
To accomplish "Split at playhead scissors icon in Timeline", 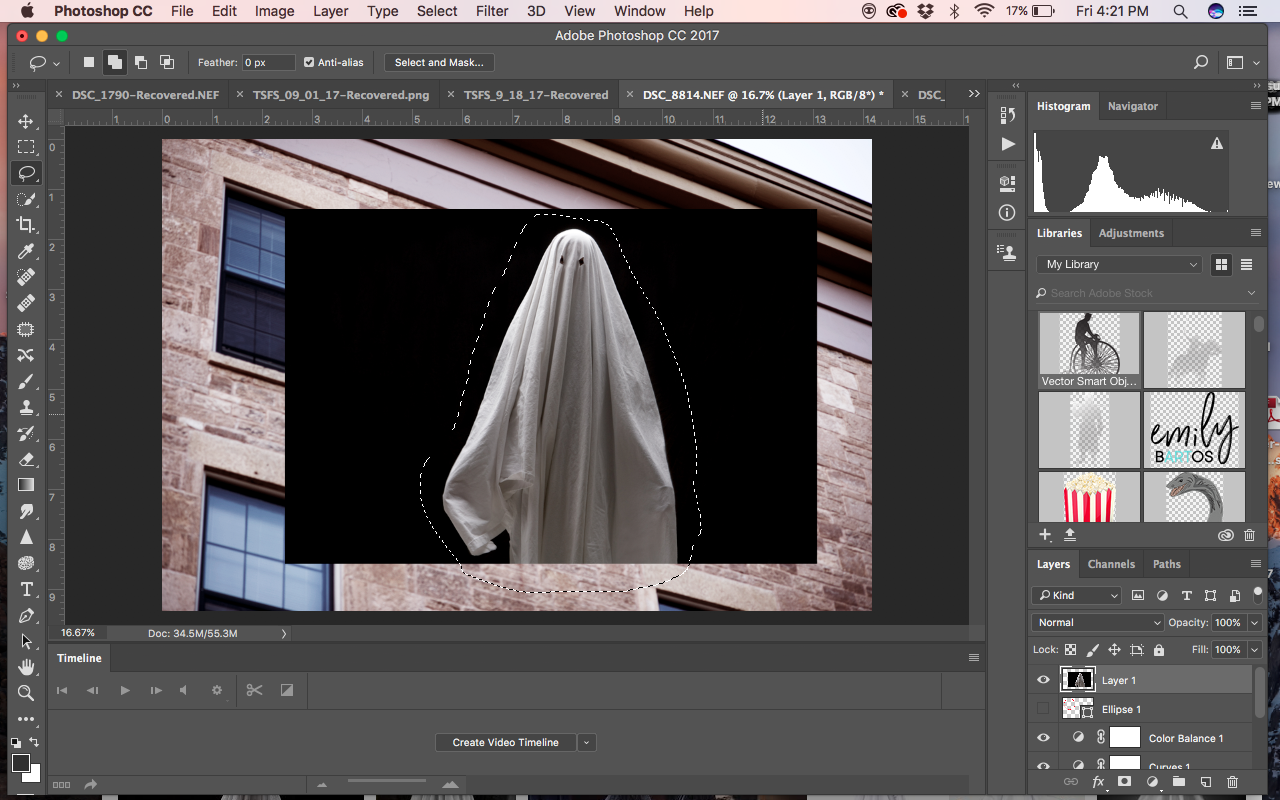I will [x=254, y=690].
